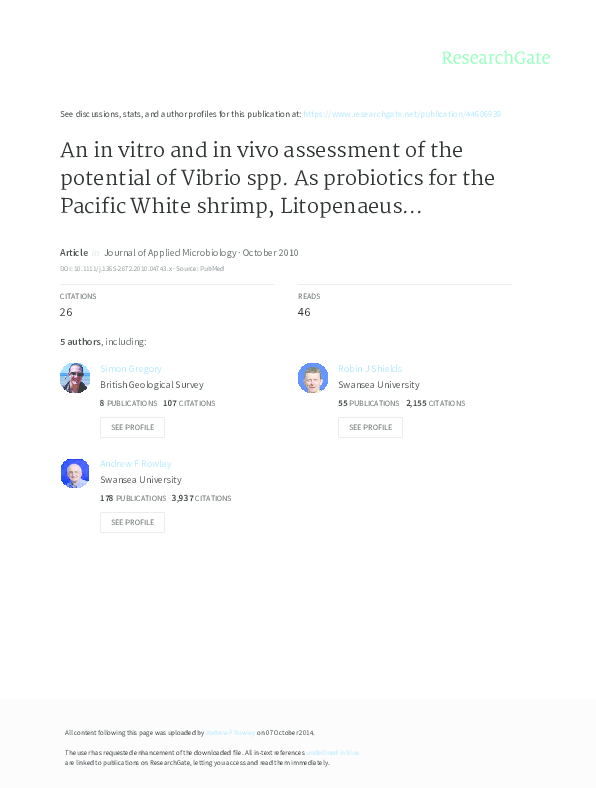Open the Andrew F Rowley name link beside his photo
The width and height of the screenshot is (596, 788).
(x=136, y=463)
